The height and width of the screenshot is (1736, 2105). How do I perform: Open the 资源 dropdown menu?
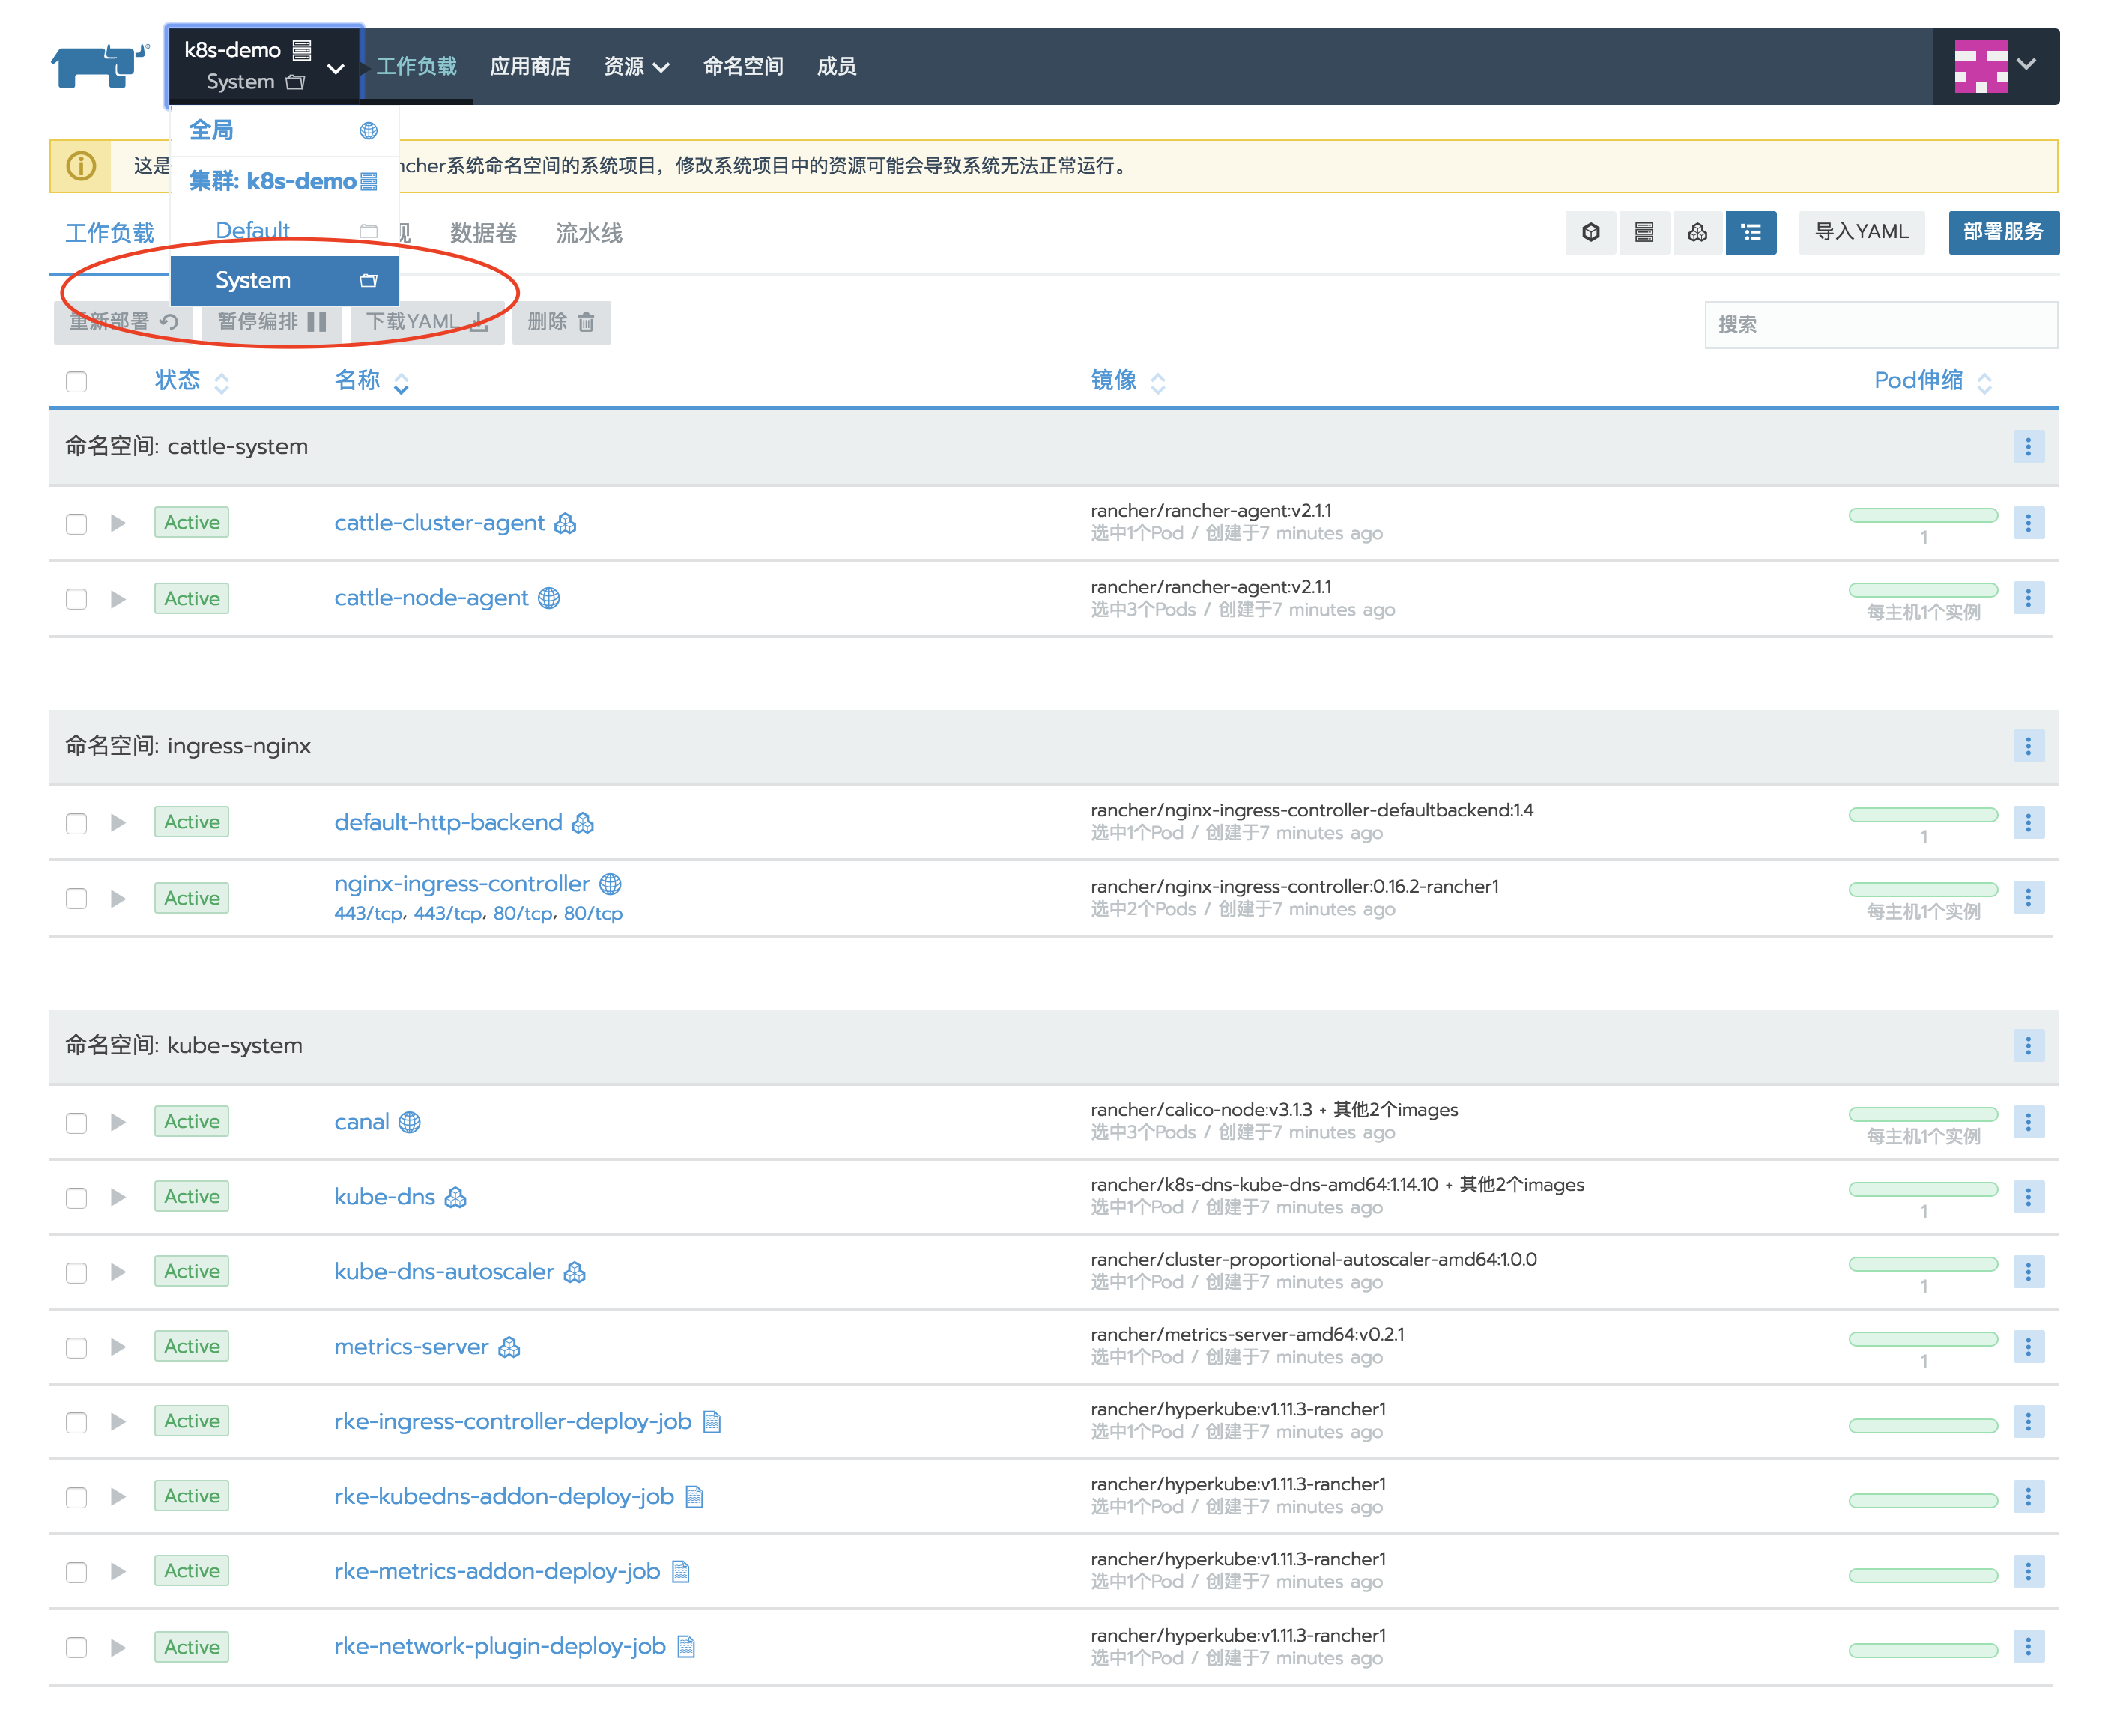click(635, 67)
